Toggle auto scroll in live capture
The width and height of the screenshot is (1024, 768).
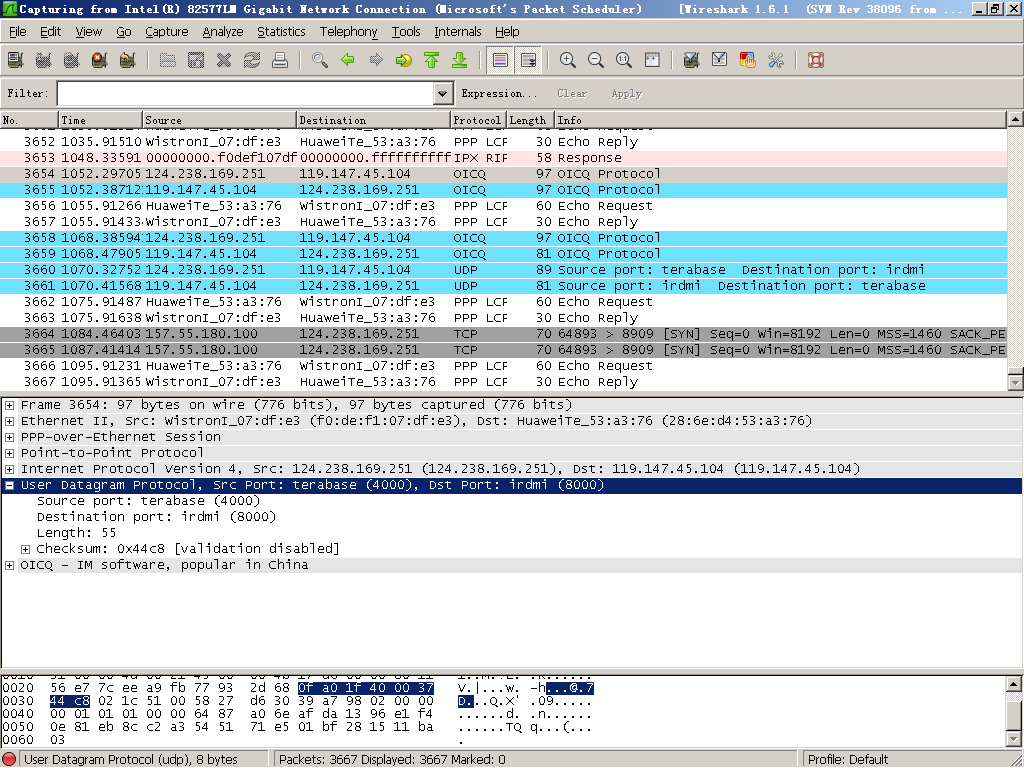click(528, 60)
